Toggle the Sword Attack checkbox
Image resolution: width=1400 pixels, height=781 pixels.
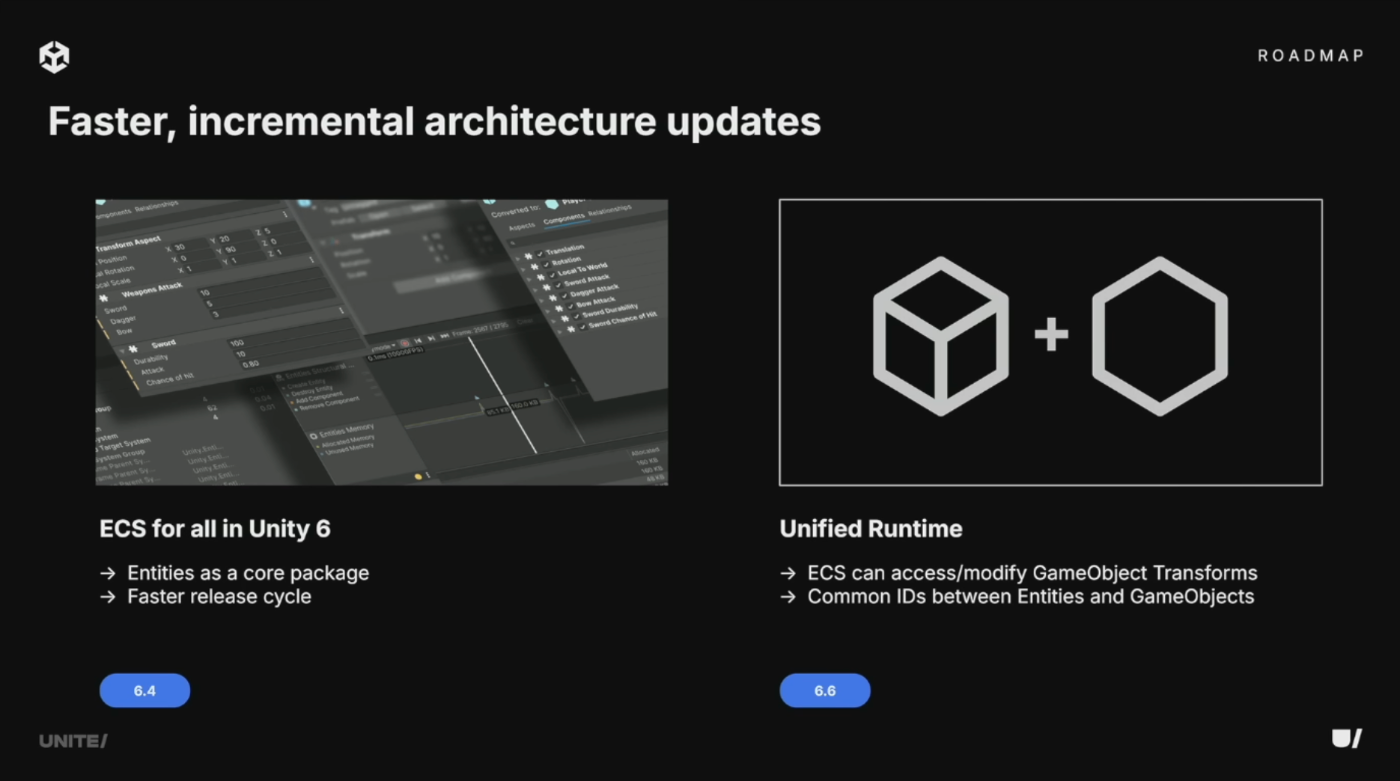558,285
